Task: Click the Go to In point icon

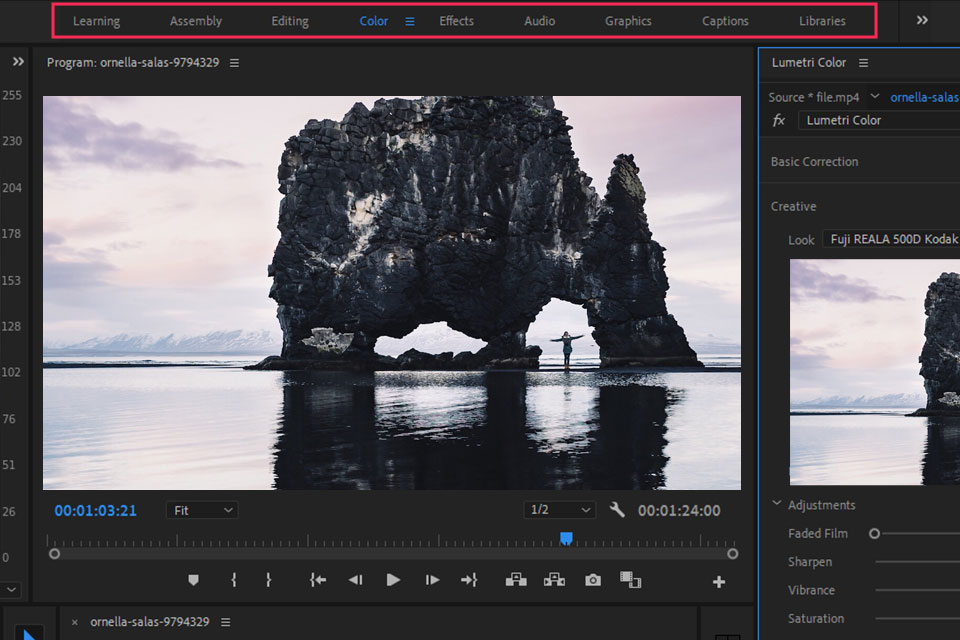Action: click(318, 580)
